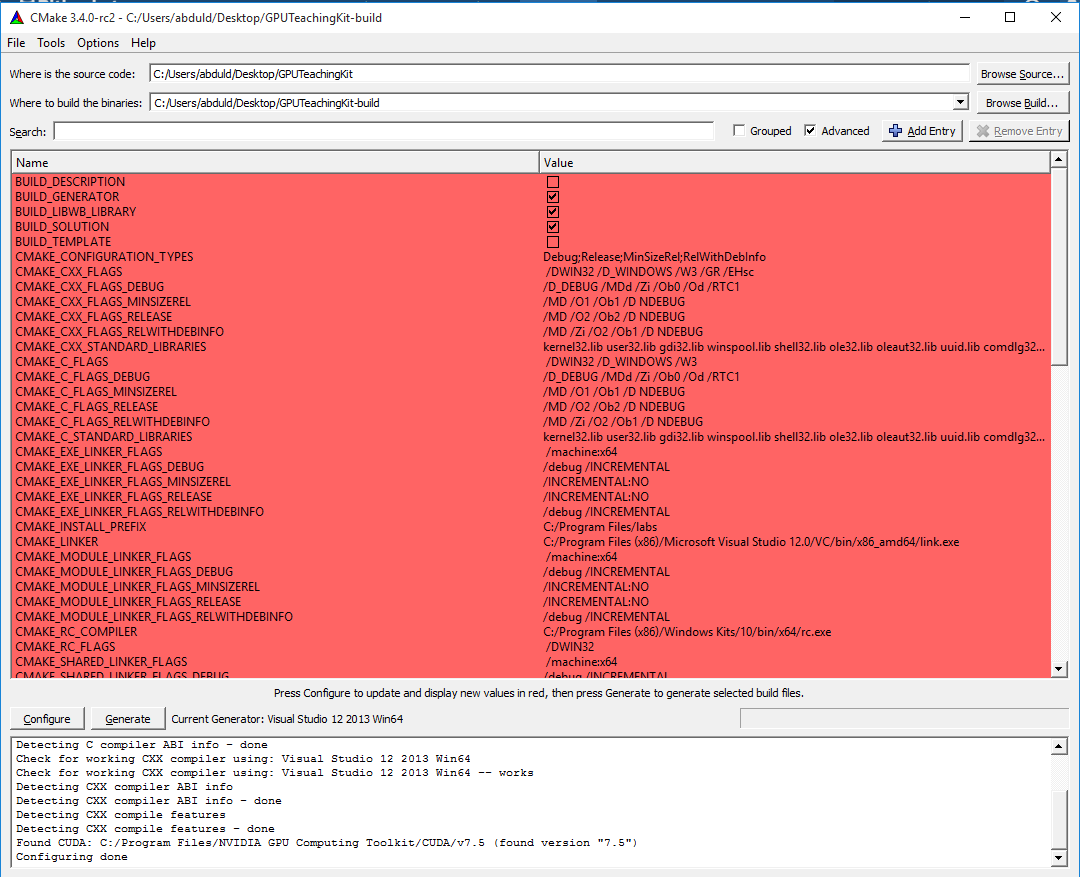This screenshot has width=1080, height=877.
Task: Open the Help menu
Action: pos(143,43)
